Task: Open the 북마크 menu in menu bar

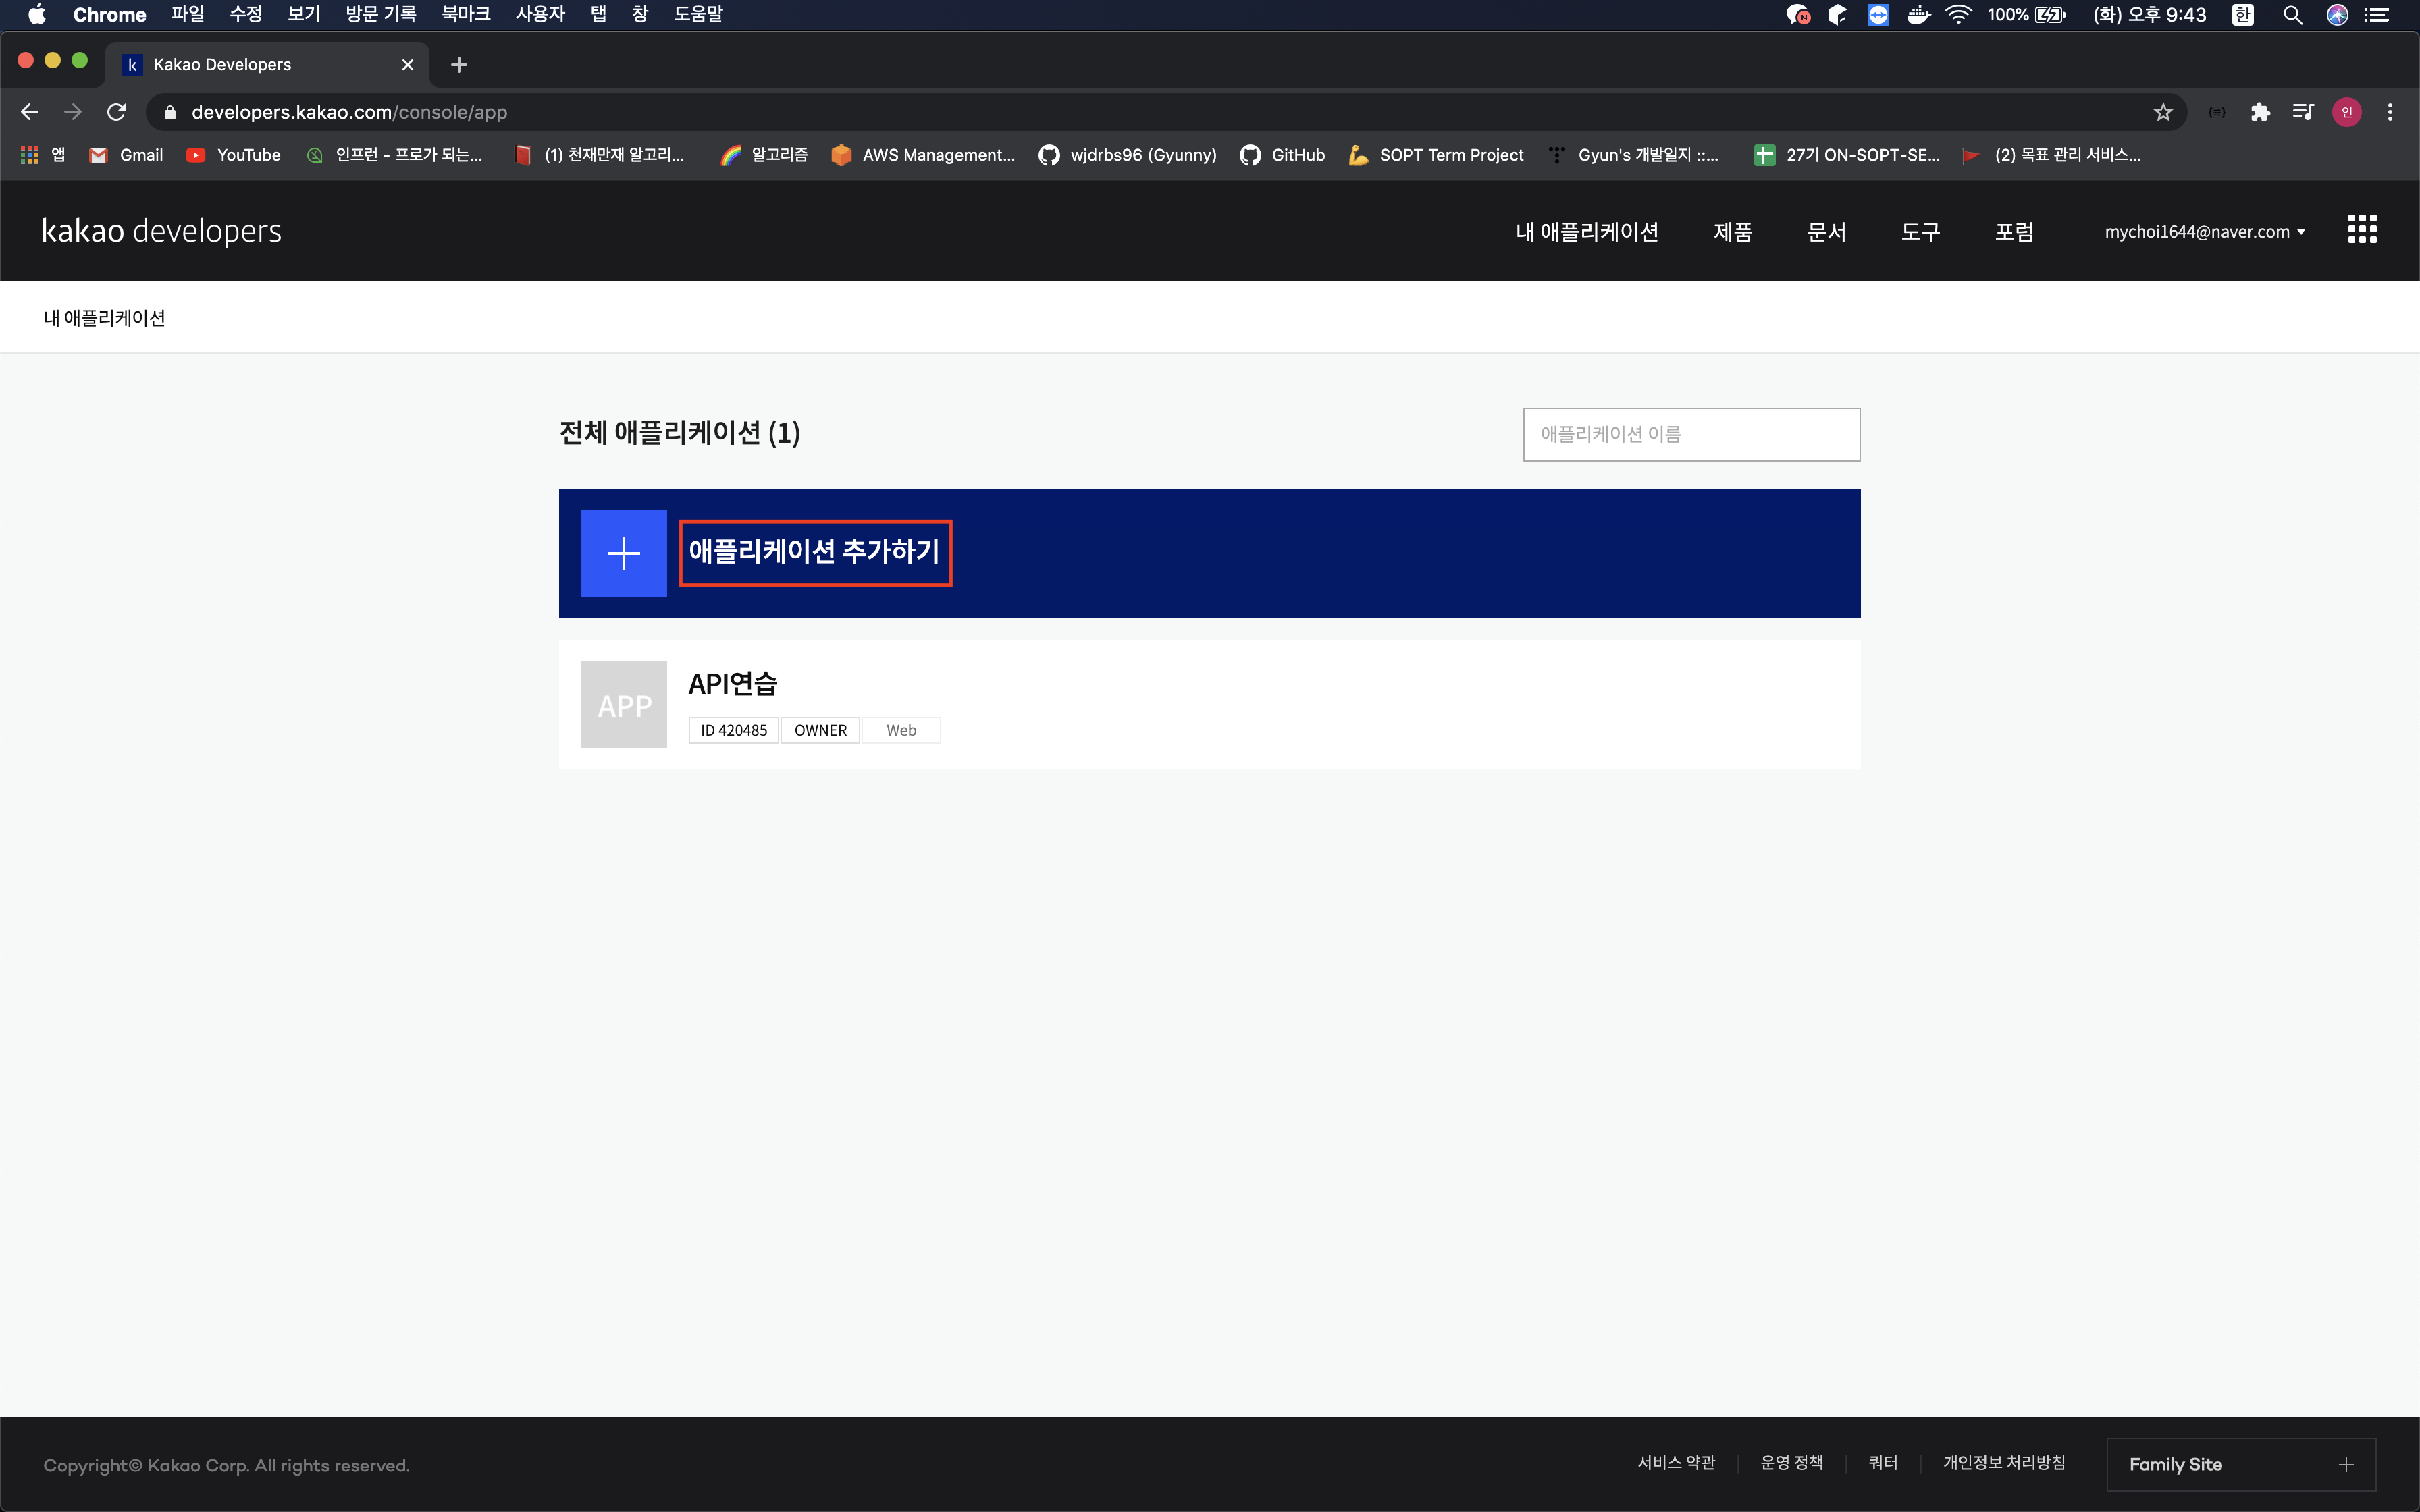Action: click(x=465, y=14)
